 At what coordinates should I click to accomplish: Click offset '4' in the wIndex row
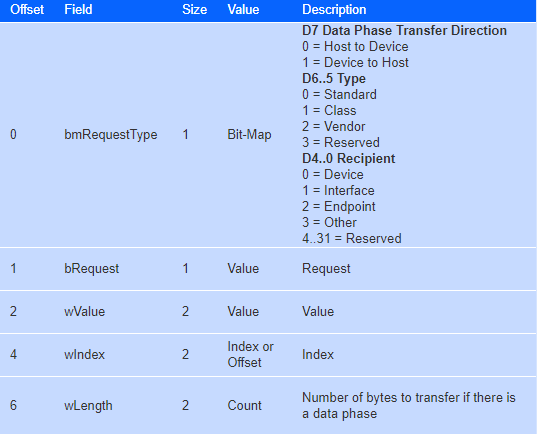13,354
